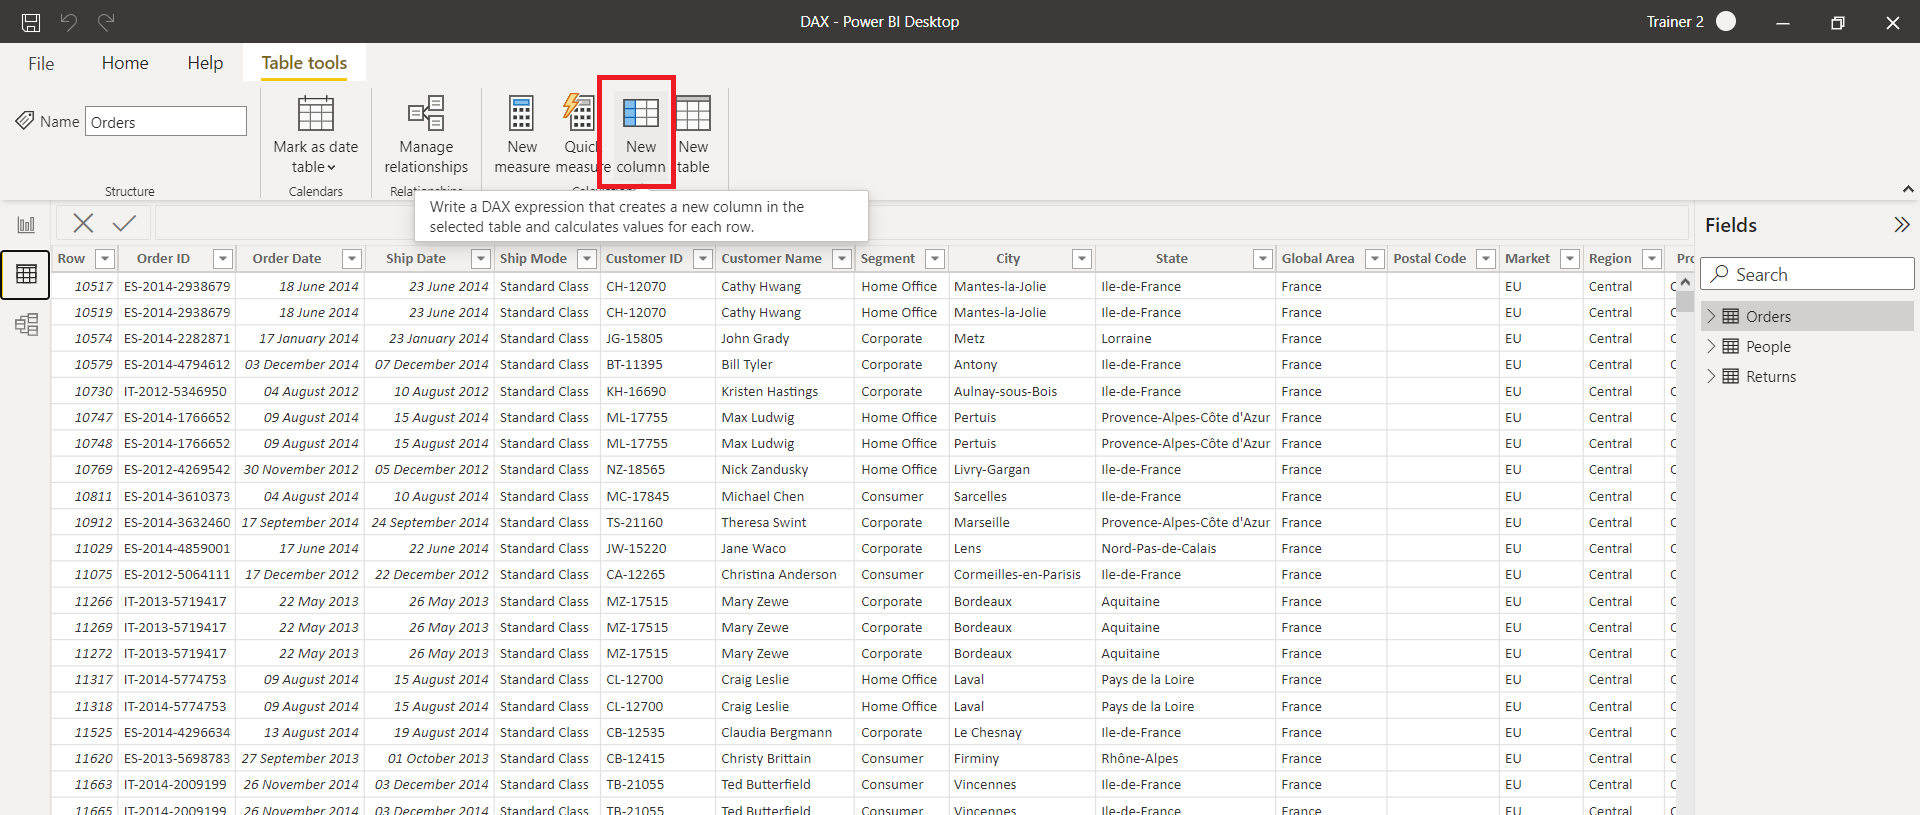1920x815 pixels.
Task: Switch to the Home tab
Action: click(125, 63)
